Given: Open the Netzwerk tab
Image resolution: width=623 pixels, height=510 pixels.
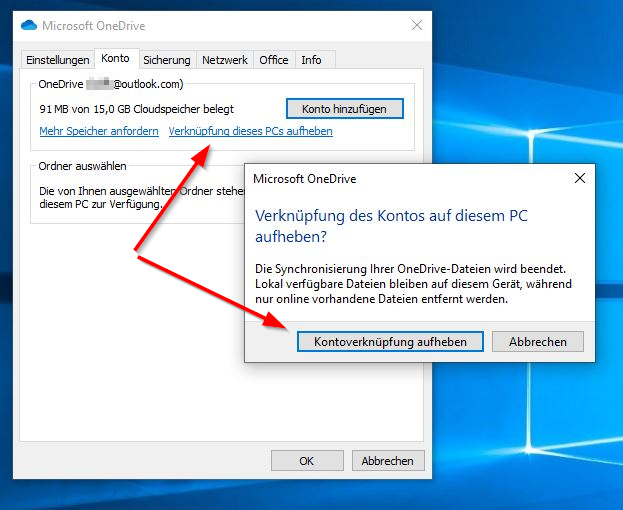Looking at the screenshot, I should coord(225,60).
